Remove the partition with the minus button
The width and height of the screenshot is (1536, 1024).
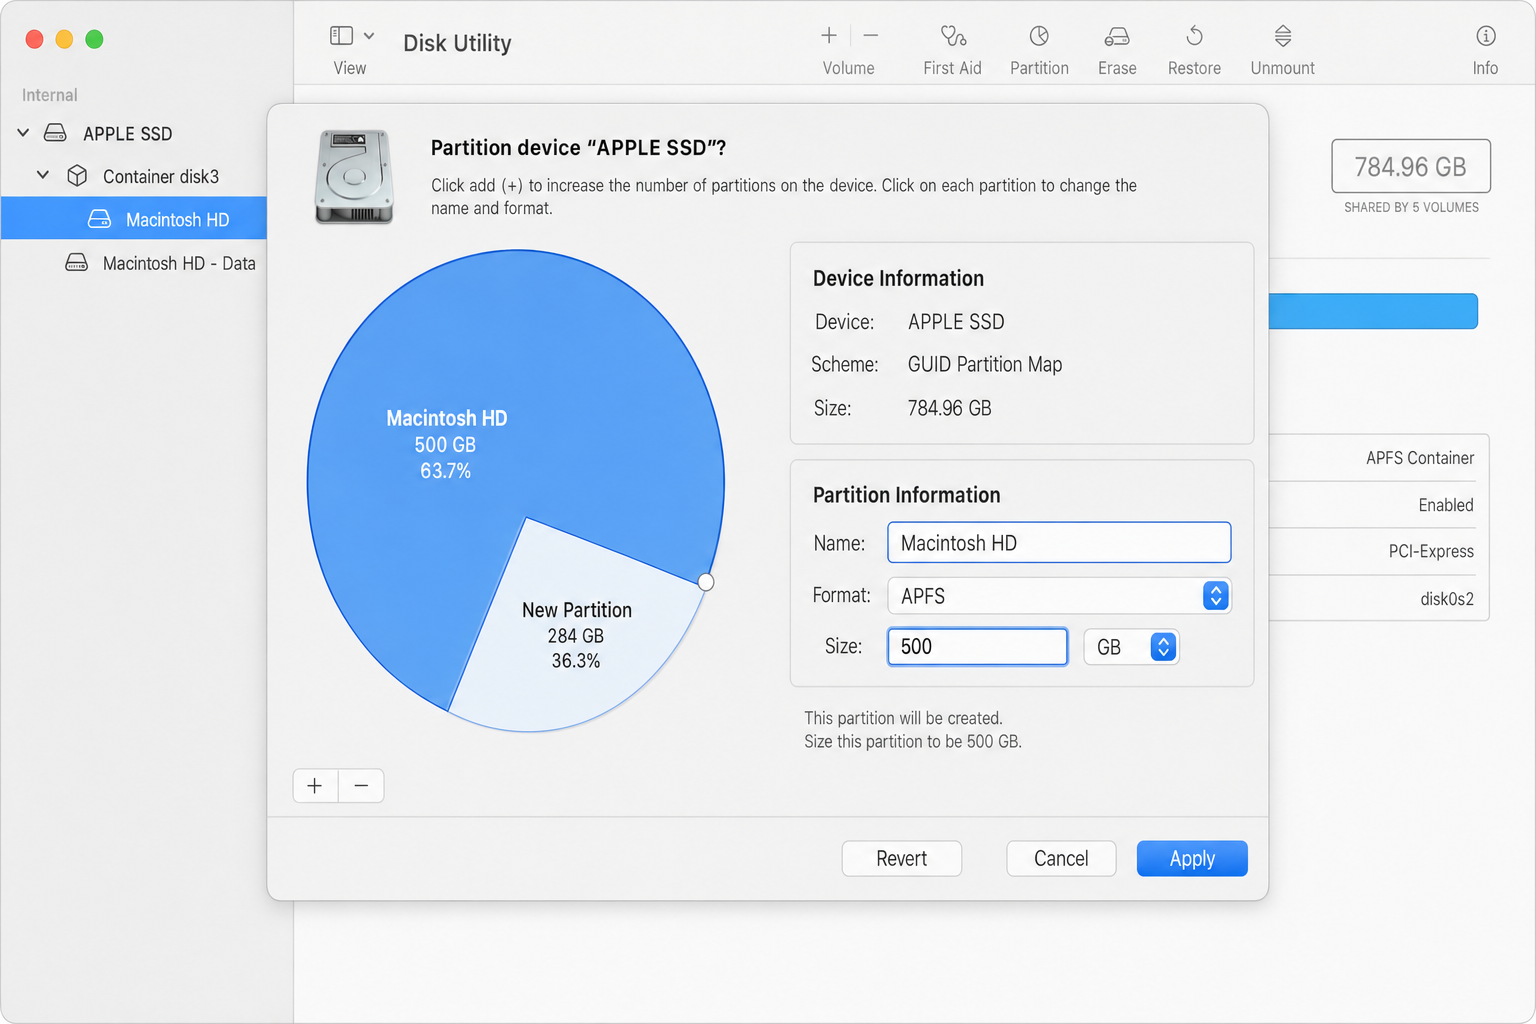361,786
